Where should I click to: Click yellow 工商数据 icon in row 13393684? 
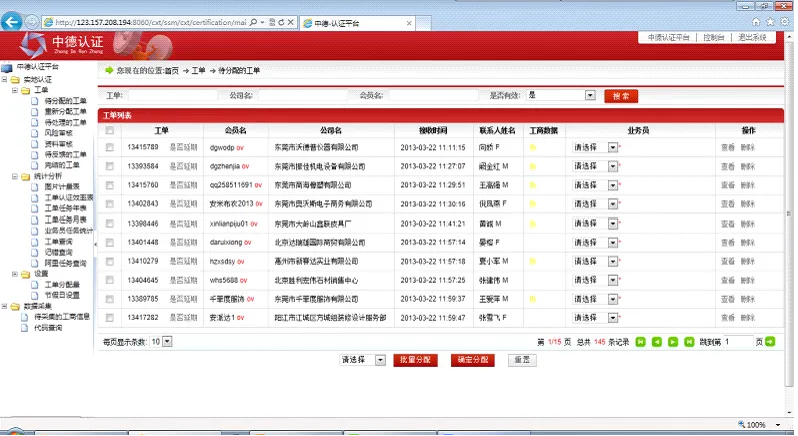[532, 166]
